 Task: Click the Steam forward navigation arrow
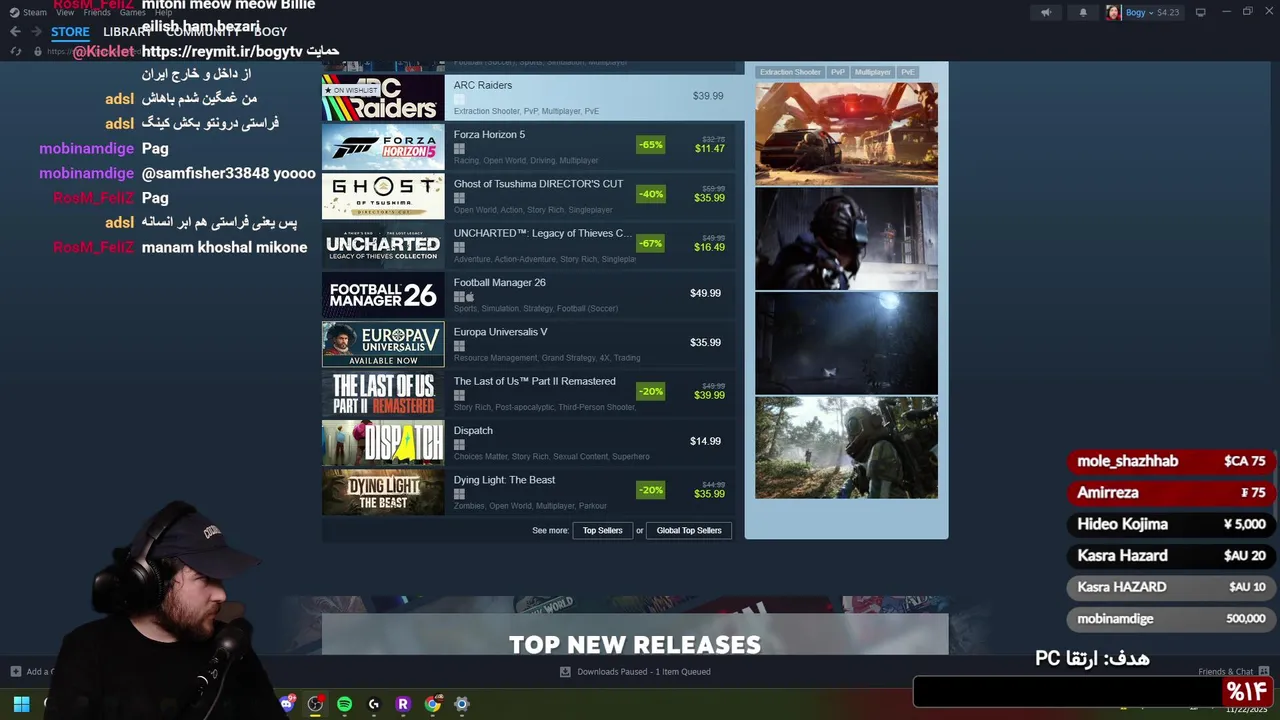pos(36,32)
